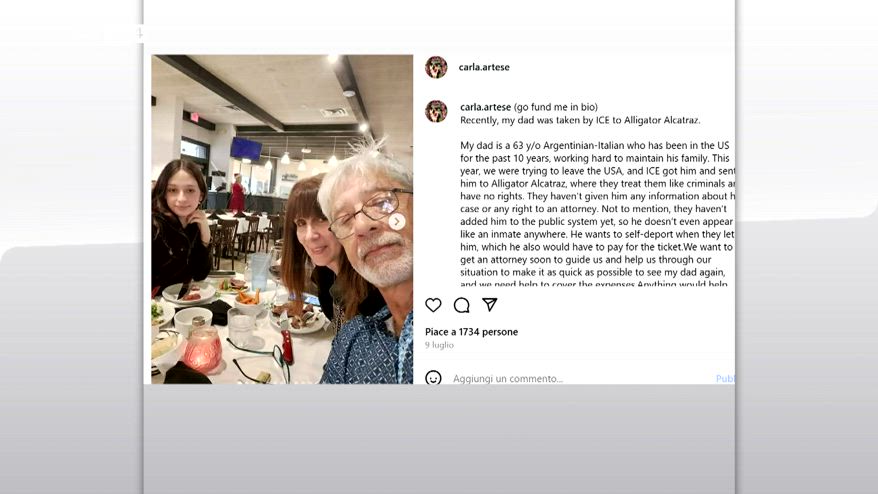Select the carla.artese avatar beside the caption
This screenshot has width=878, height=494.
point(436,111)
